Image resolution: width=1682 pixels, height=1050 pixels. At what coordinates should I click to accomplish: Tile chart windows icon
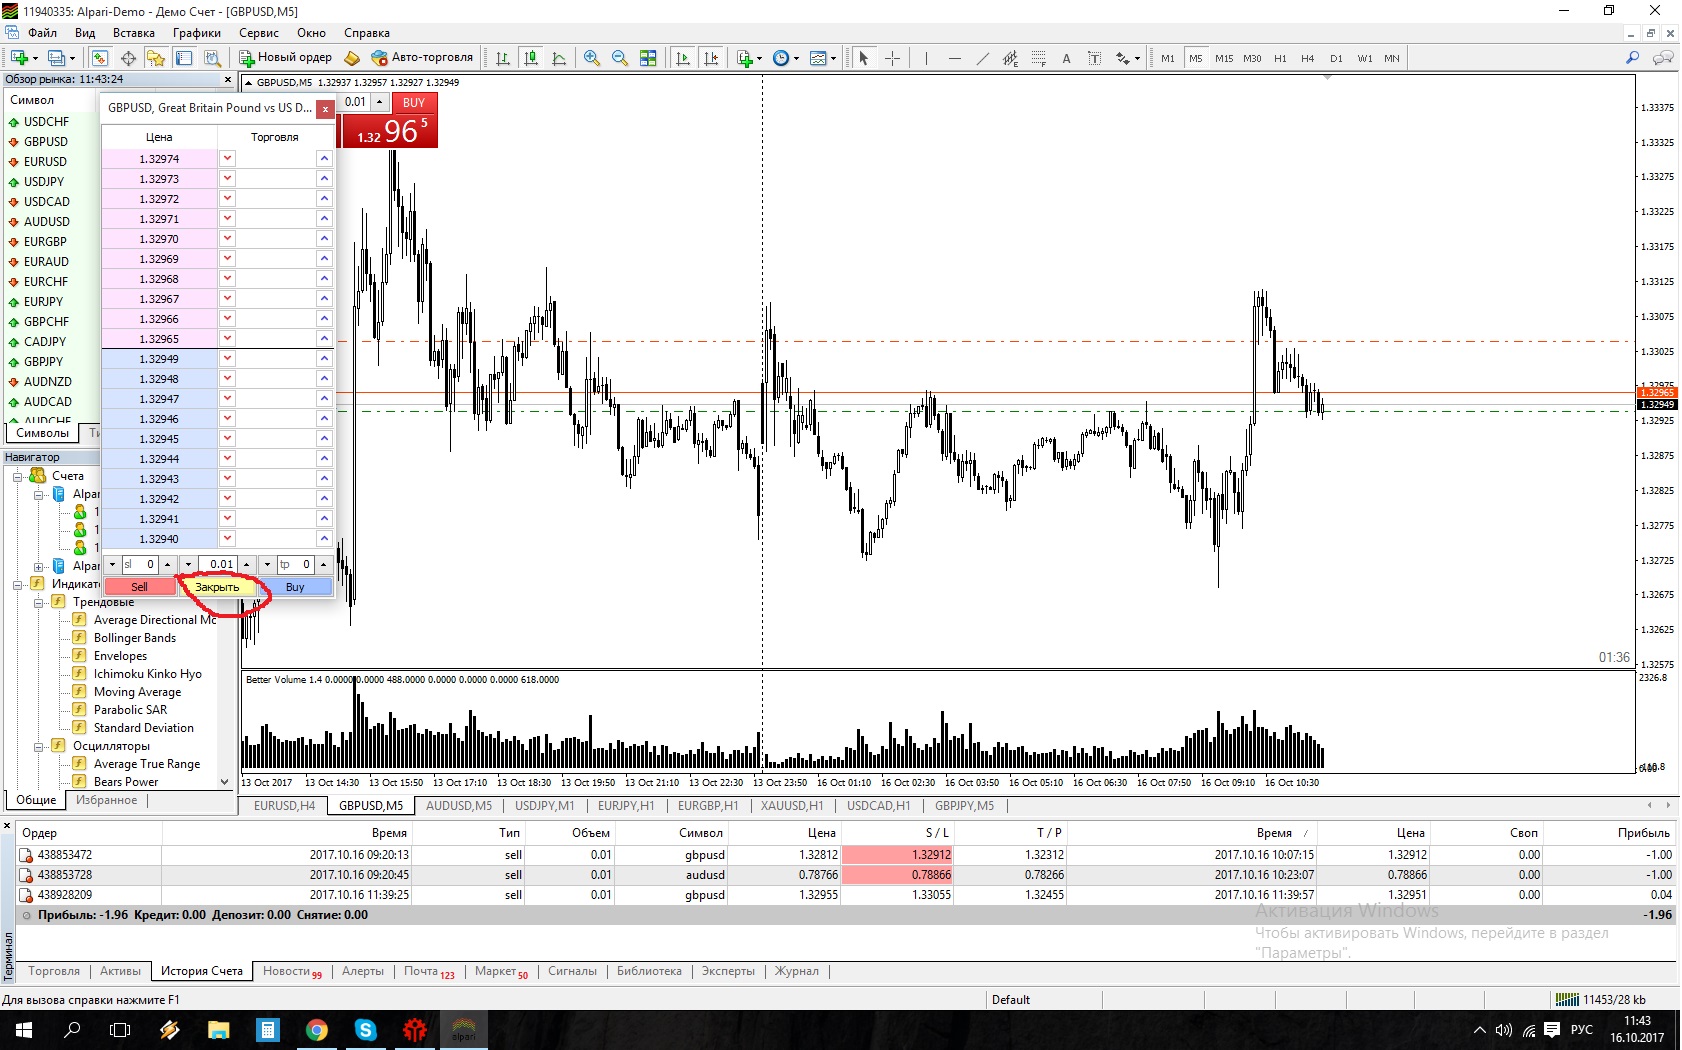[648, 58]
